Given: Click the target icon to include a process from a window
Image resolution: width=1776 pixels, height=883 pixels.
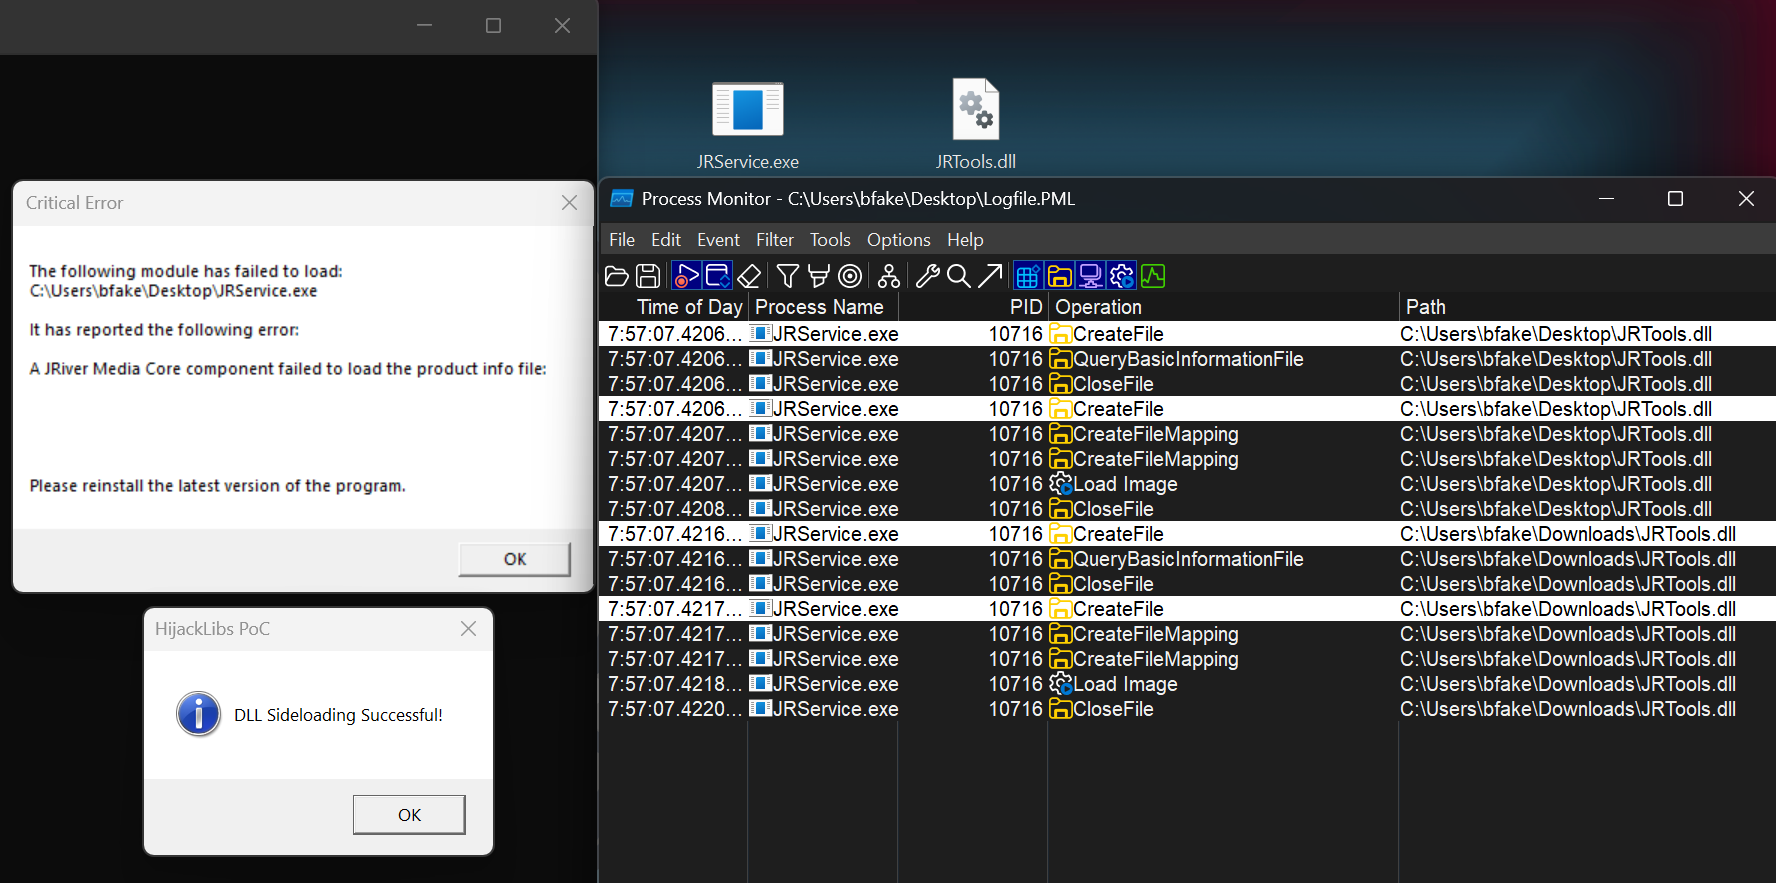Looking at the screenshot, I should pyautogui.click(x=850, y=276).
